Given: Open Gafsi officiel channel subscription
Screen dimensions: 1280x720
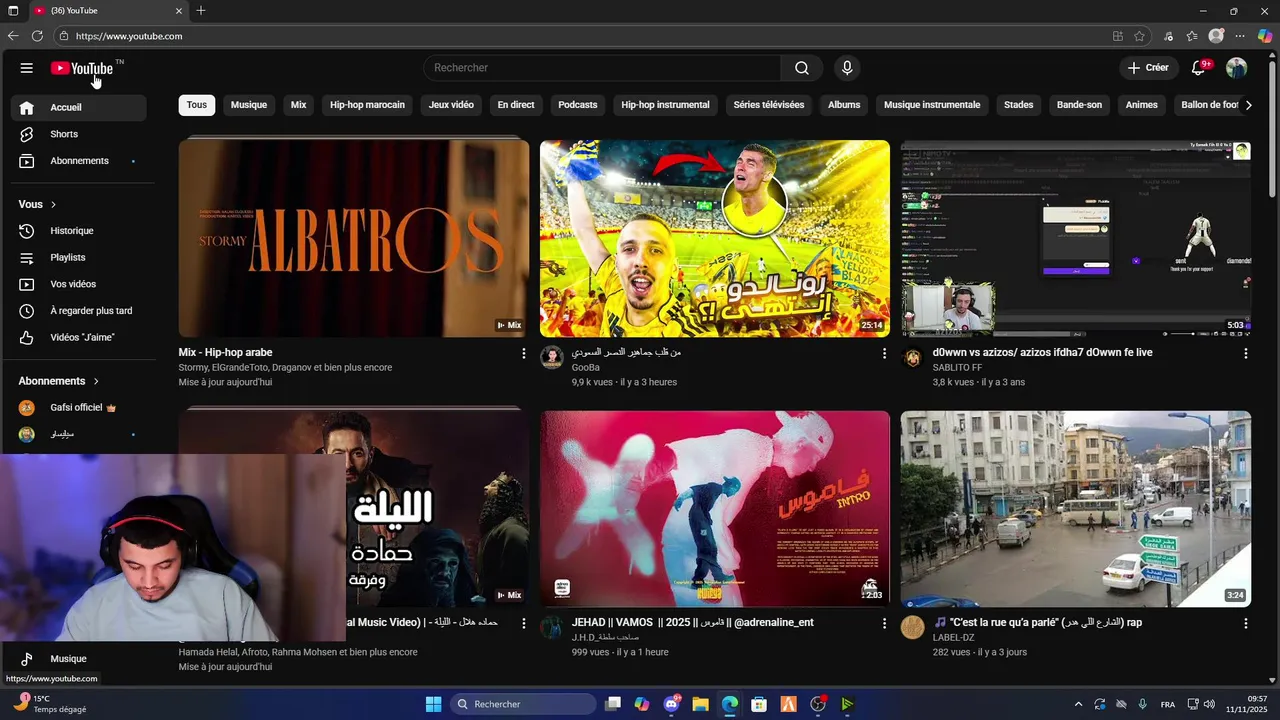Looking at the screenshot, I should click(78, 408).
